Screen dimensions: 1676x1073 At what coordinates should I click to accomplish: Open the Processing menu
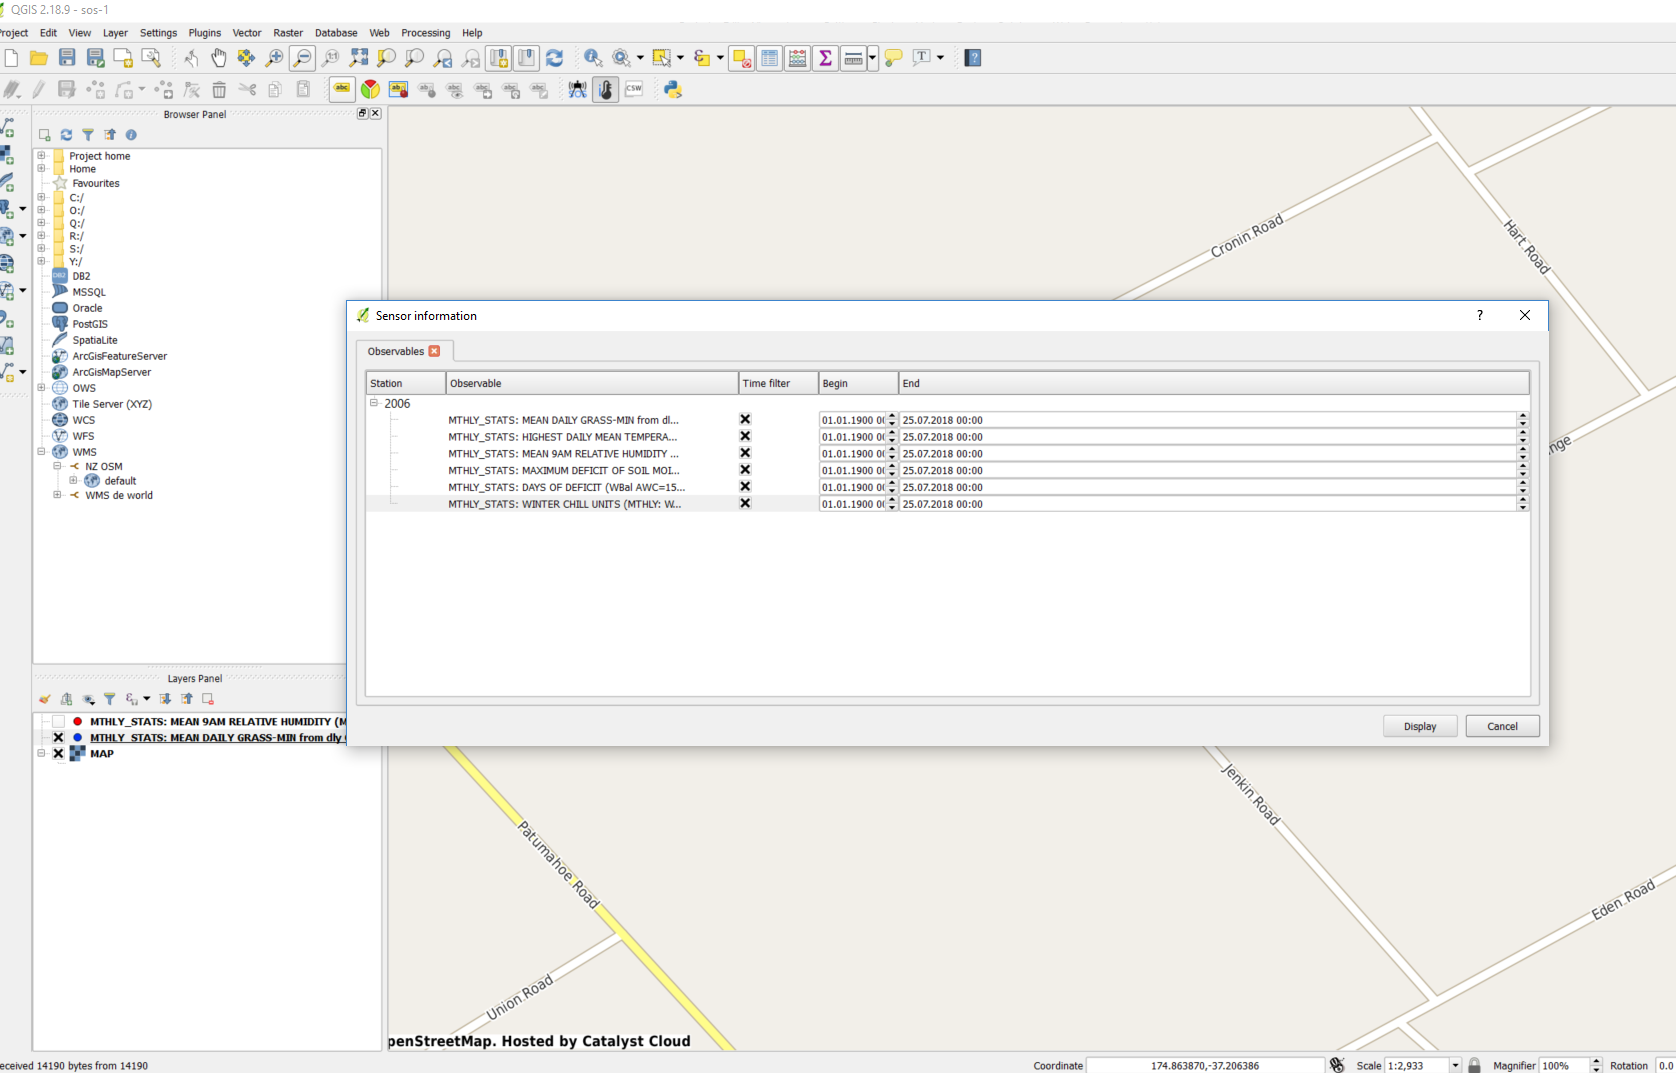pos(426,33)
